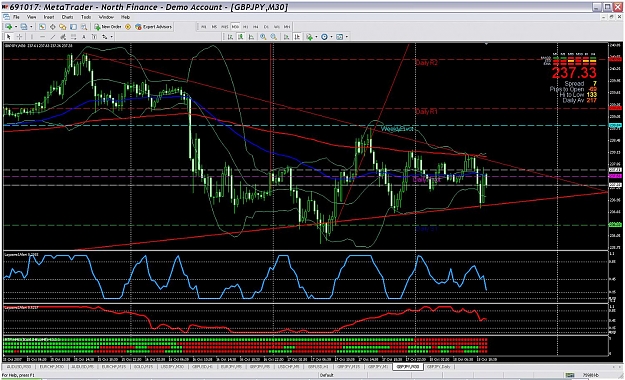
Task: Open the Profiles toolbar icon
Action: pyautogui.click(x=24, y=27)
